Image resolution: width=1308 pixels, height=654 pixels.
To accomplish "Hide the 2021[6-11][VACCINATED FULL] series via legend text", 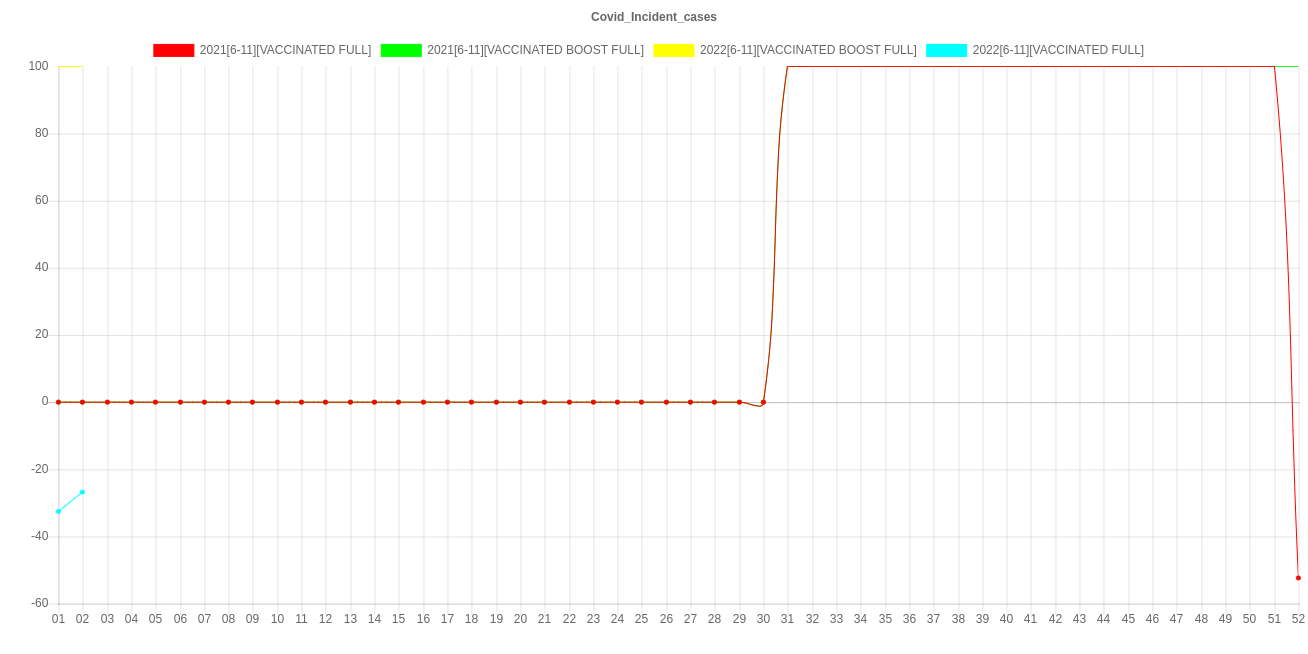I will pyautogui.click(x=285, y=50).
